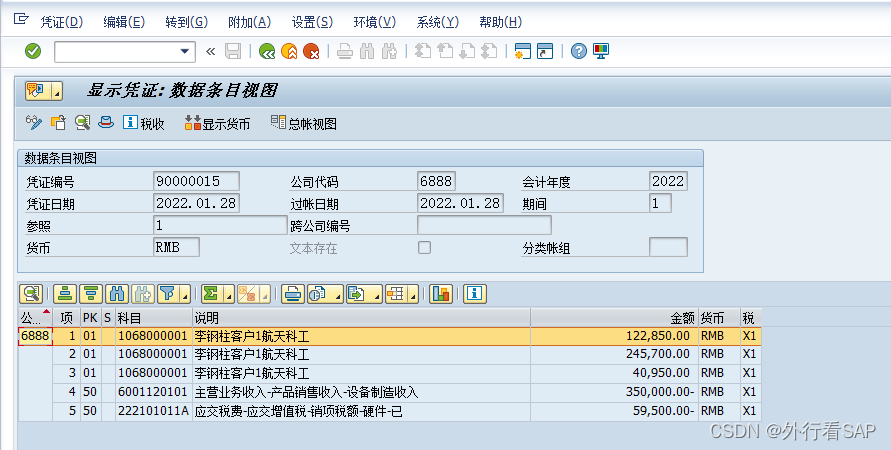The width and height of the screenshot is (891, 450).
Task: Open the 设置(S) menu
Action: pyautogui.click(x=312, y=22)
